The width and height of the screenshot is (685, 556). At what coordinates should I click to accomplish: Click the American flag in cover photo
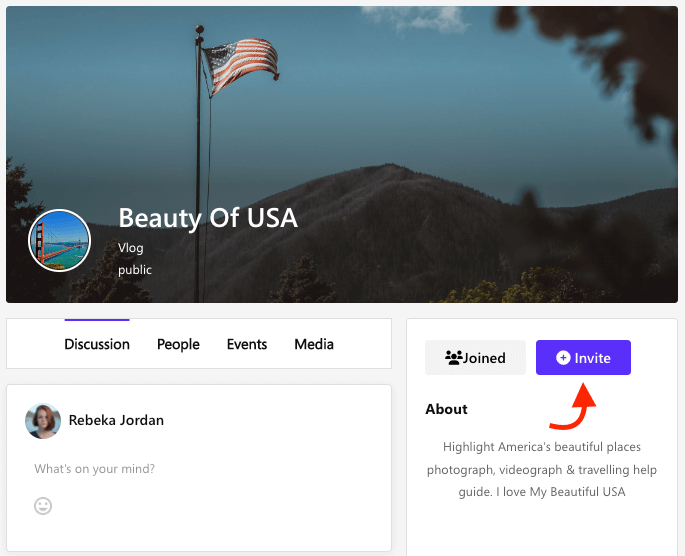point(239,64)
